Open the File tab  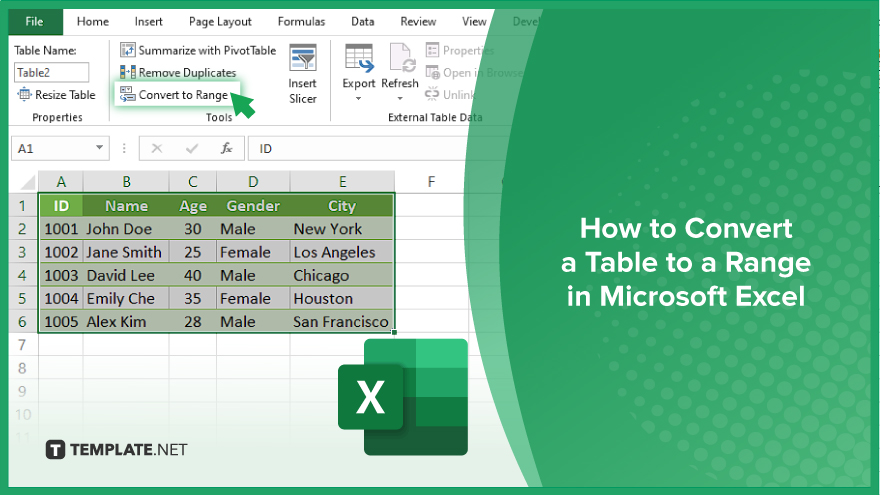(35, 22)
